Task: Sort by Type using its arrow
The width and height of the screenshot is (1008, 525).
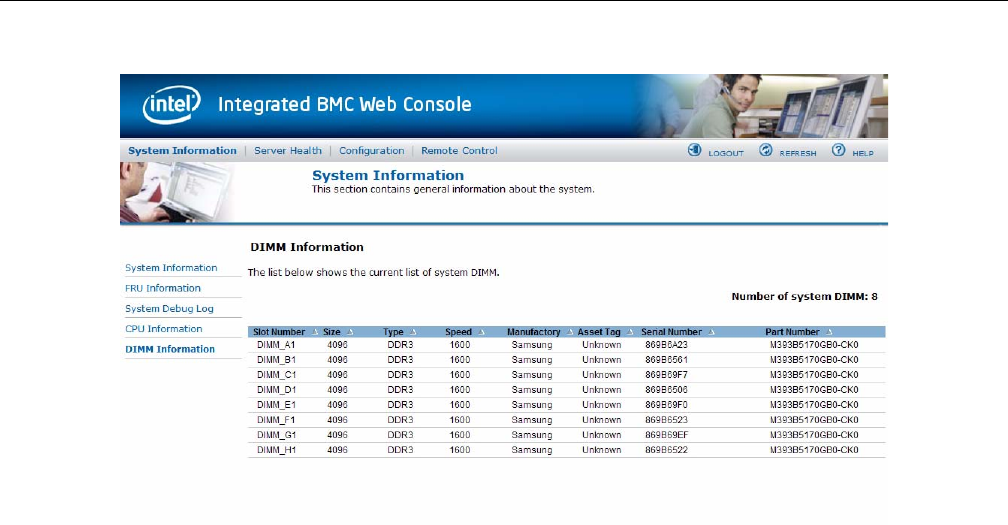Action: (x=413, y=332)
